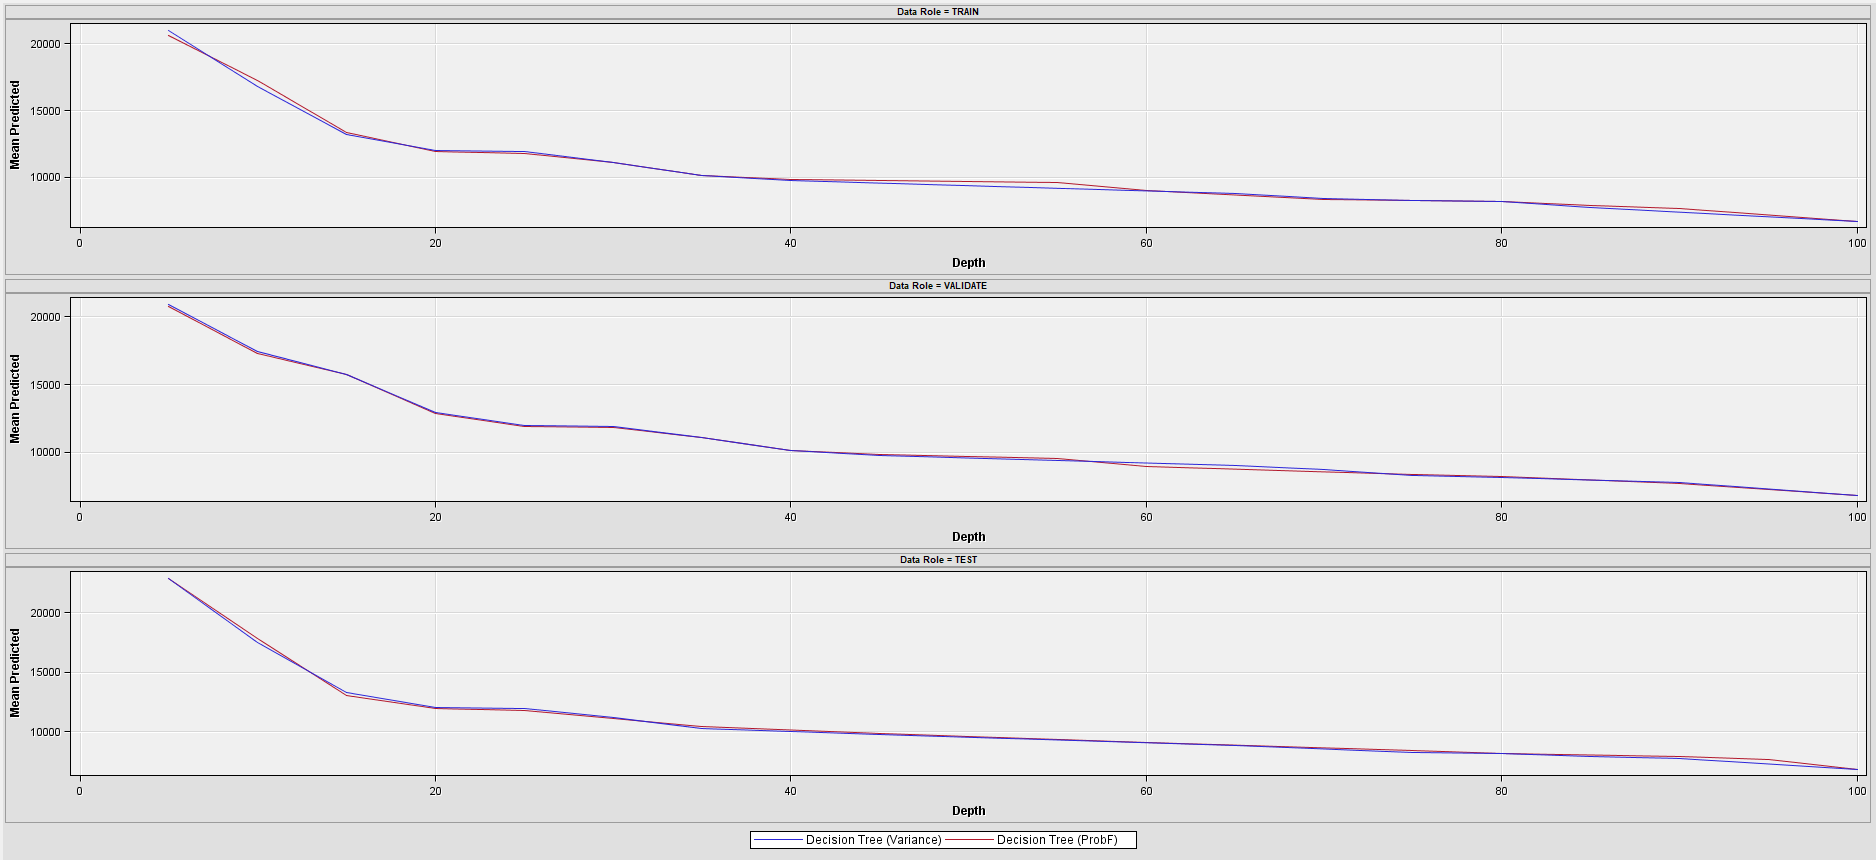The image size is (1876, 860).
Task: Click the Data Role = TRAIN panel header
Action: (x=937, y=12)
